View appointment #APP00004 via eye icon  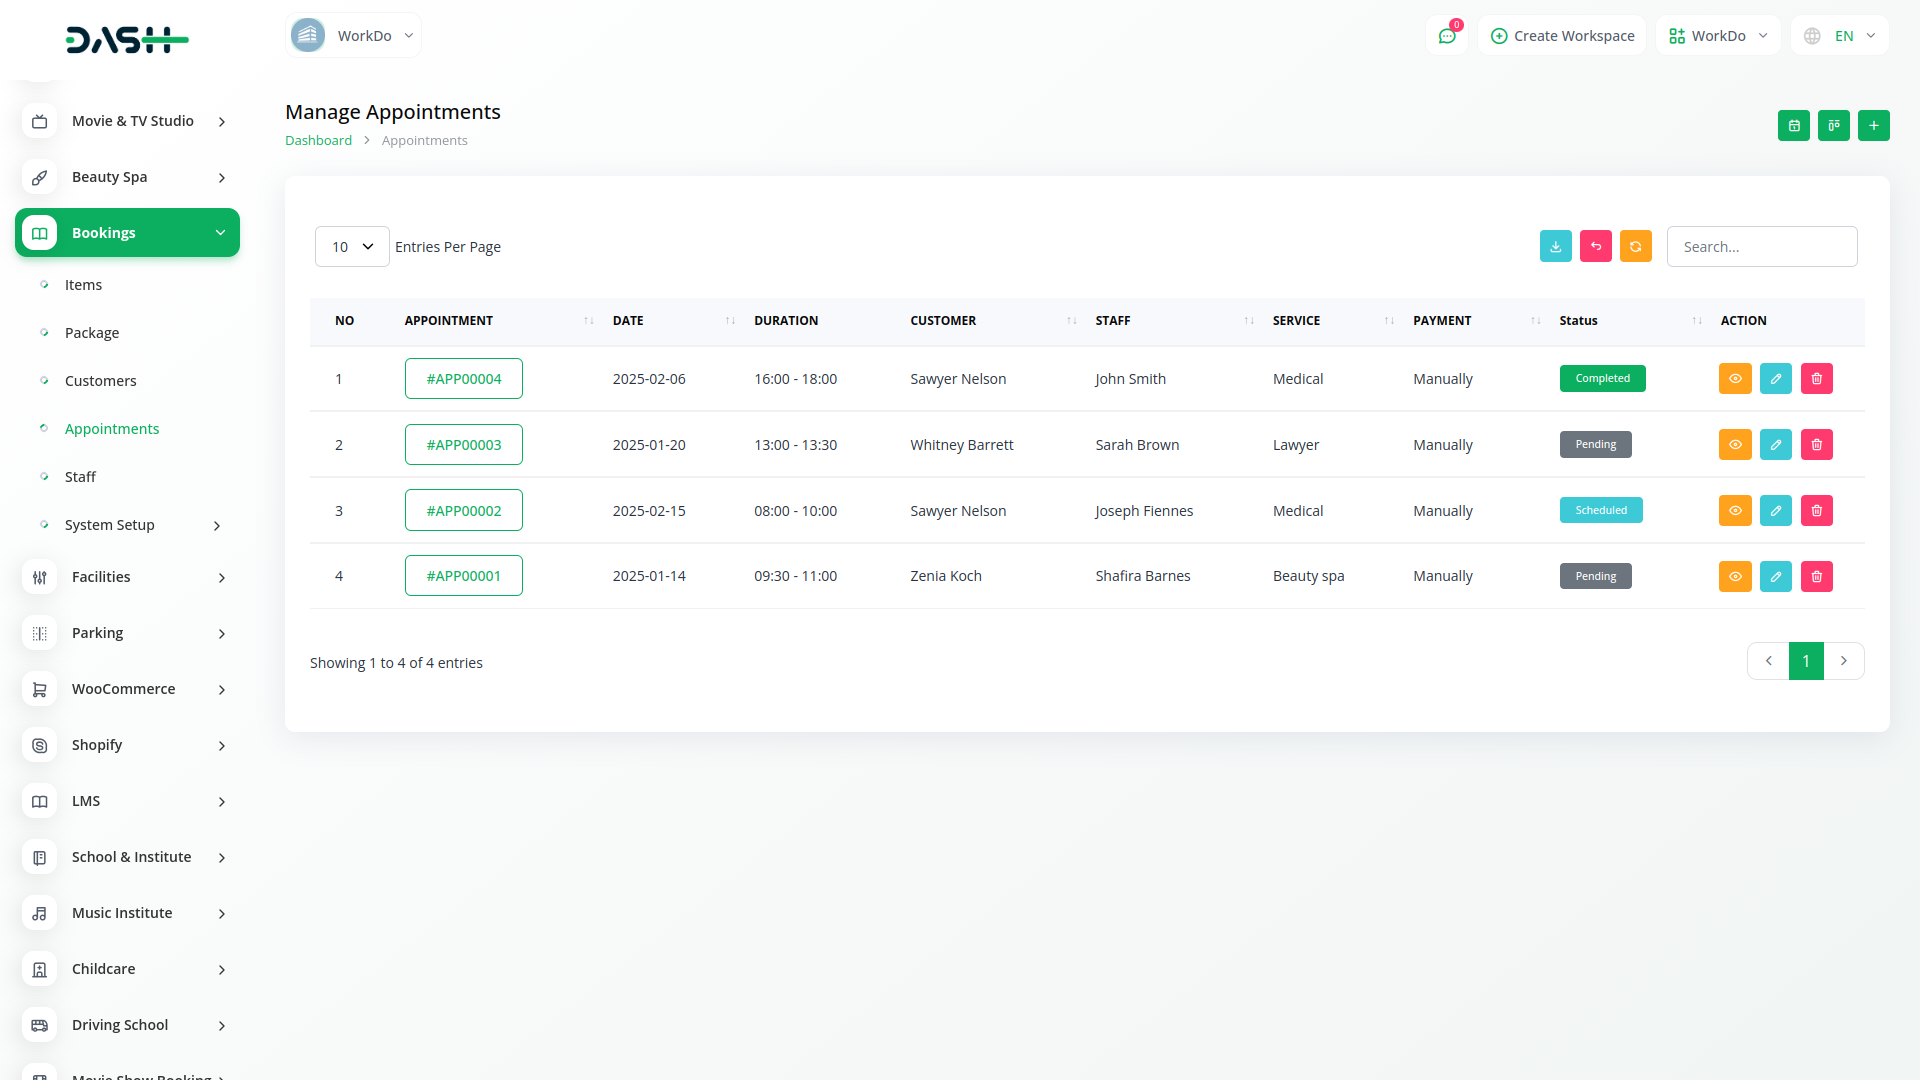1735,379
